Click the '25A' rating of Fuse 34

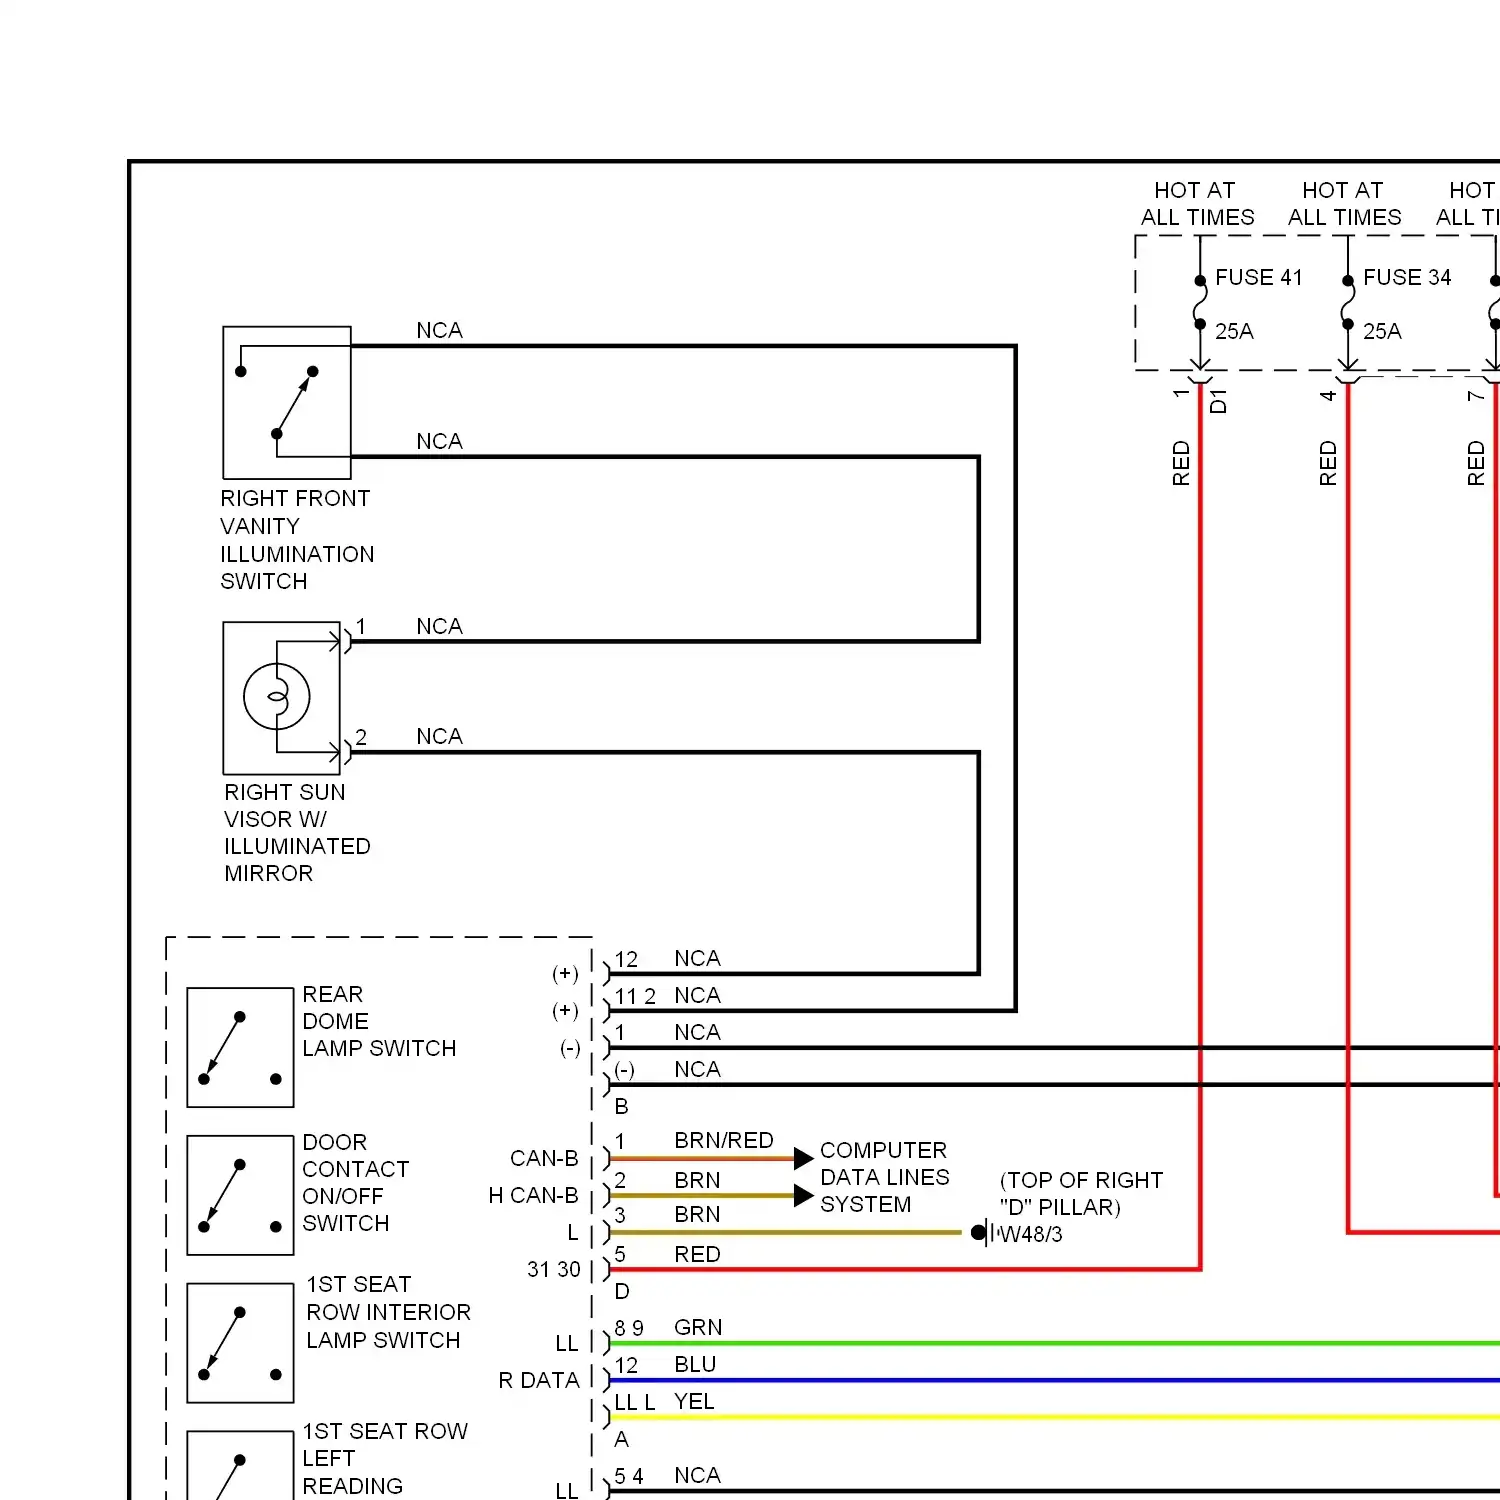[x=1382, y=331]
